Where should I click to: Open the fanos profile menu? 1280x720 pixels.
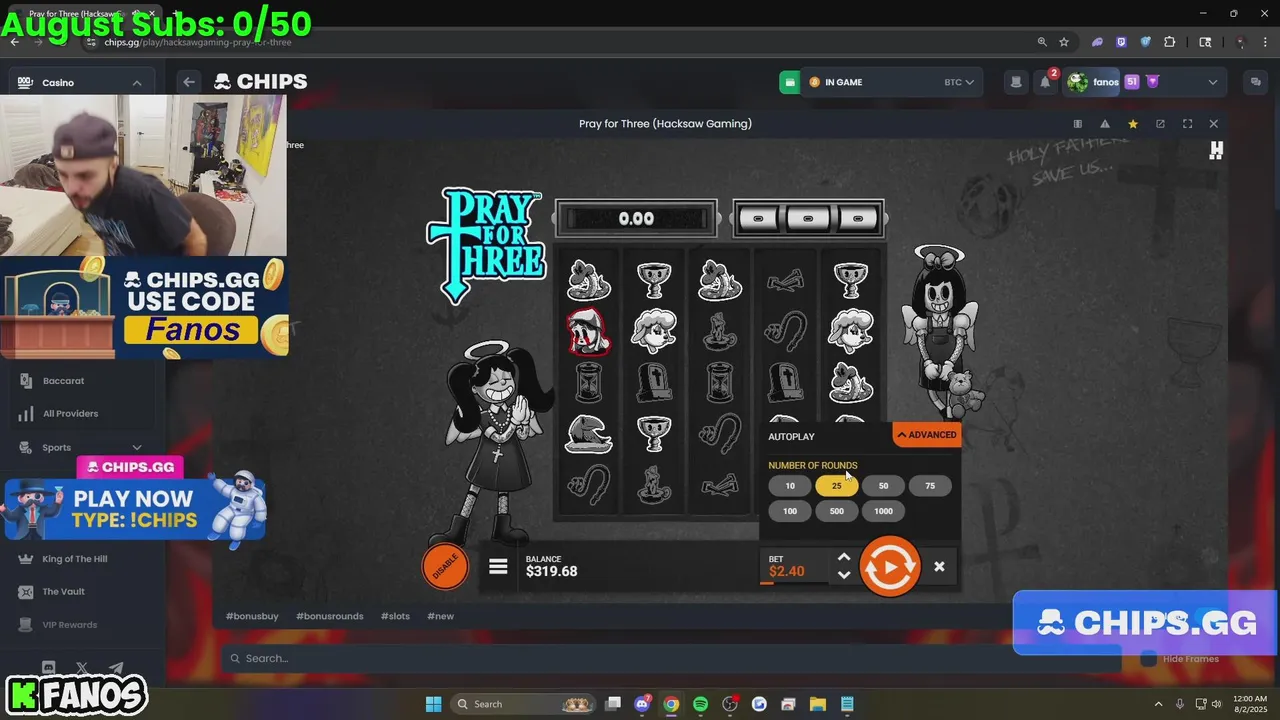(1145, 82)
